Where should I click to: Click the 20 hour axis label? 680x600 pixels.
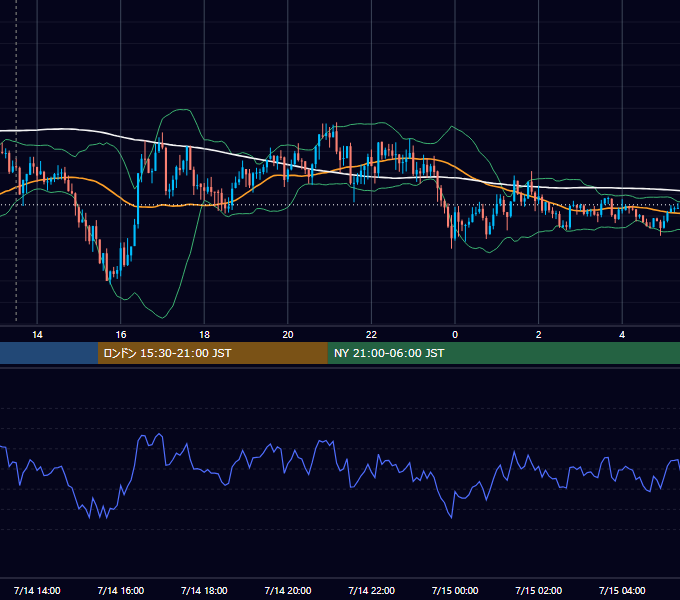point(288,335)
